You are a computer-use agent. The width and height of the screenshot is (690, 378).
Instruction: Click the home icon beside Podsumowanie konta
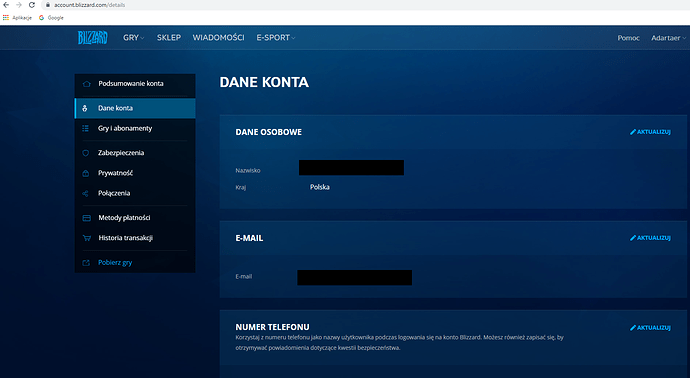87,84
